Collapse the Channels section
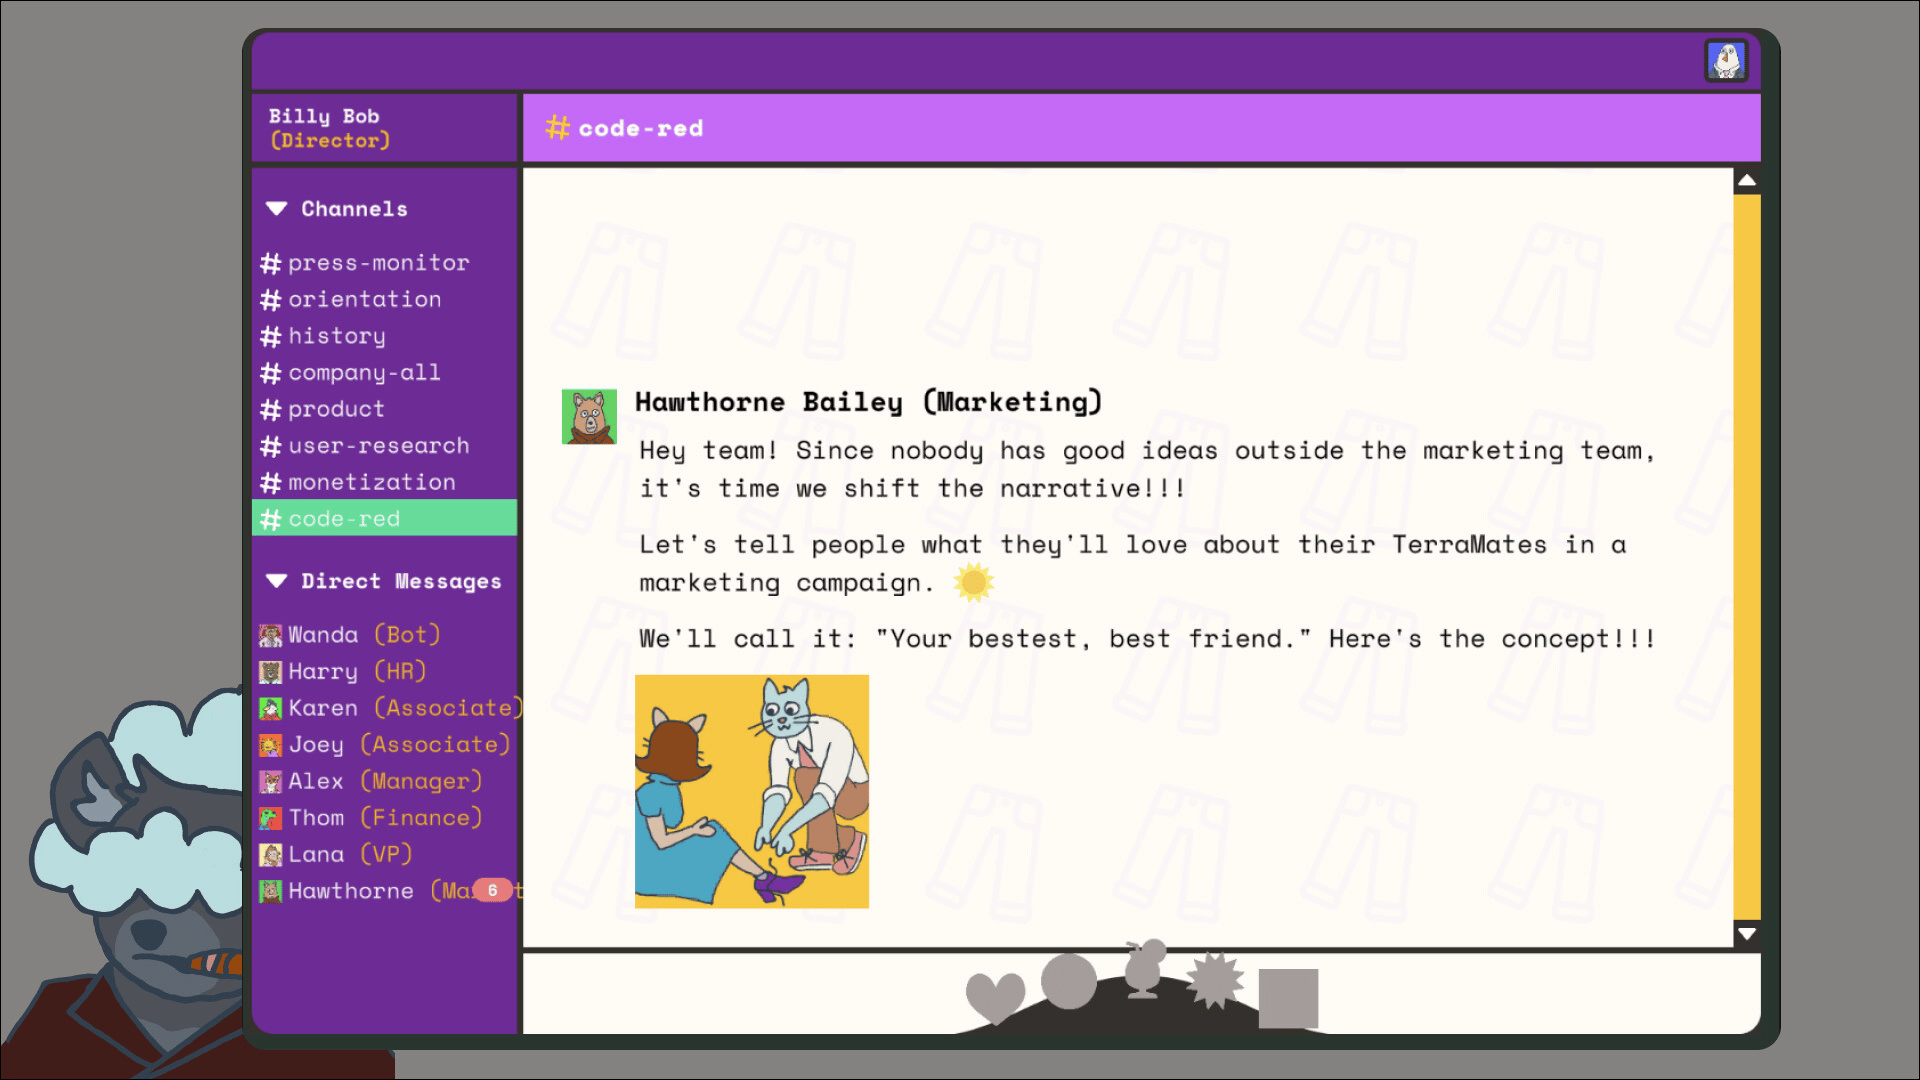Viewport: 1920px width, 1080px height. (x=277, y=209)
